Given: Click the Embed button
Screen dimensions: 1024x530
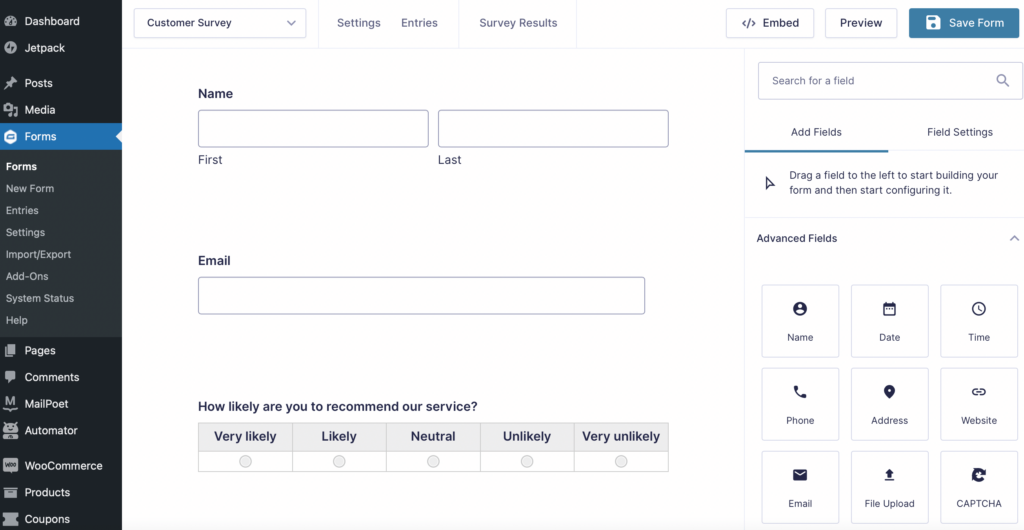Looking at the screenshot, I should [770, 23].
